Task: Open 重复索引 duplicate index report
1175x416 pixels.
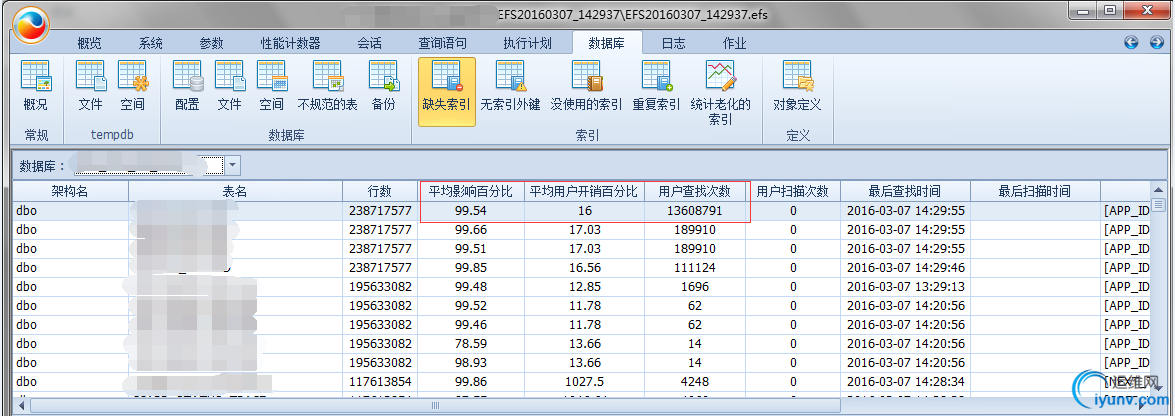Action: 656,87
